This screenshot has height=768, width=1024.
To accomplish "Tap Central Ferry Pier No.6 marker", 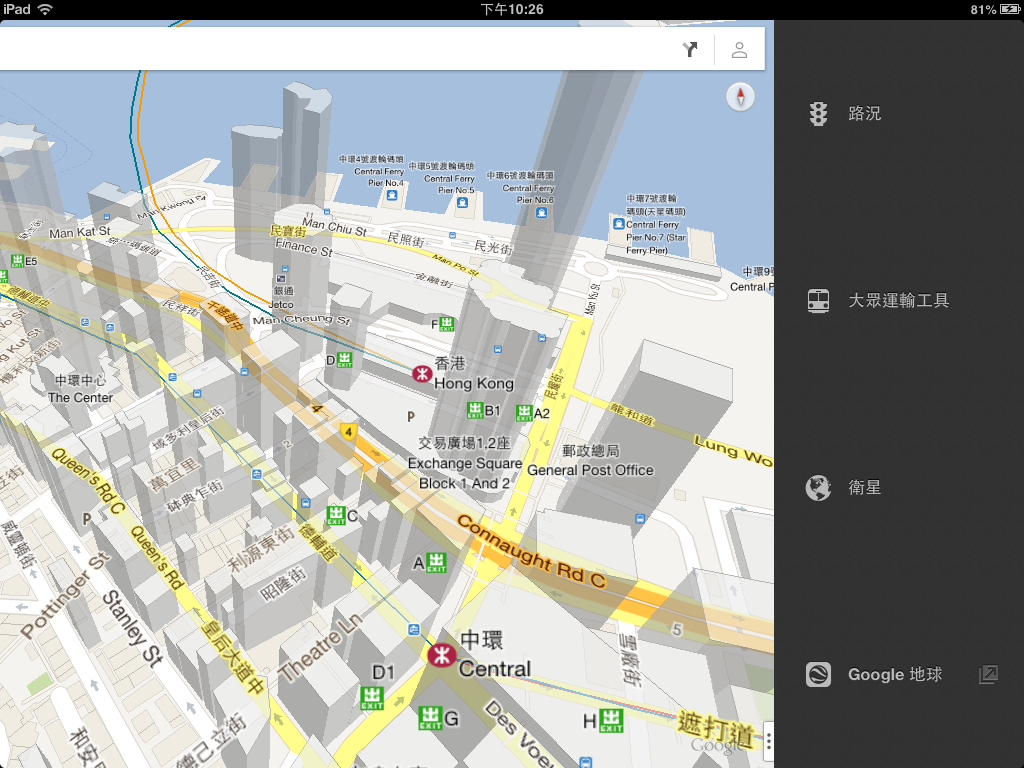I will point(544,201).
